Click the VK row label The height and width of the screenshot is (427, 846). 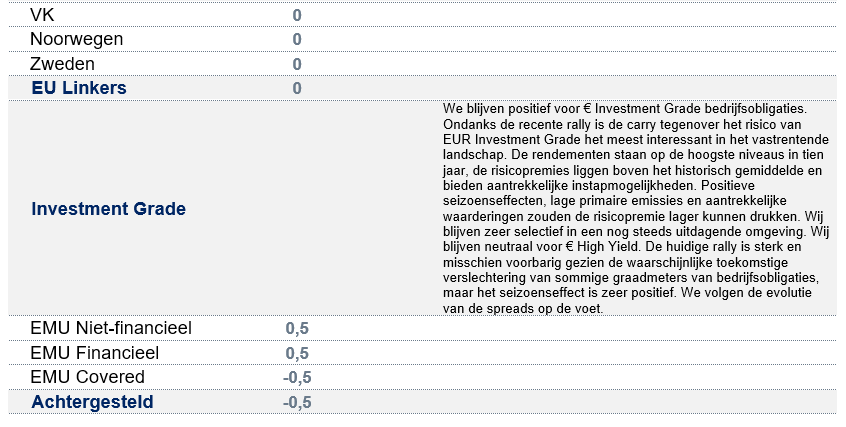(43, 15)
